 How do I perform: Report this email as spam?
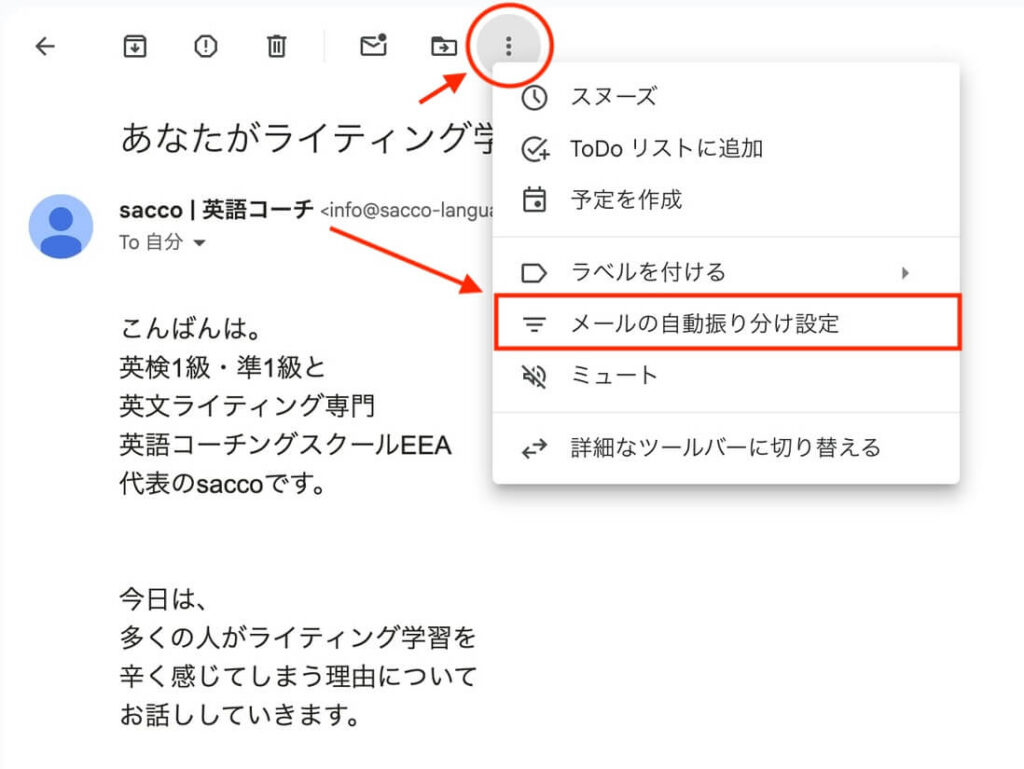tap(205, 46)
